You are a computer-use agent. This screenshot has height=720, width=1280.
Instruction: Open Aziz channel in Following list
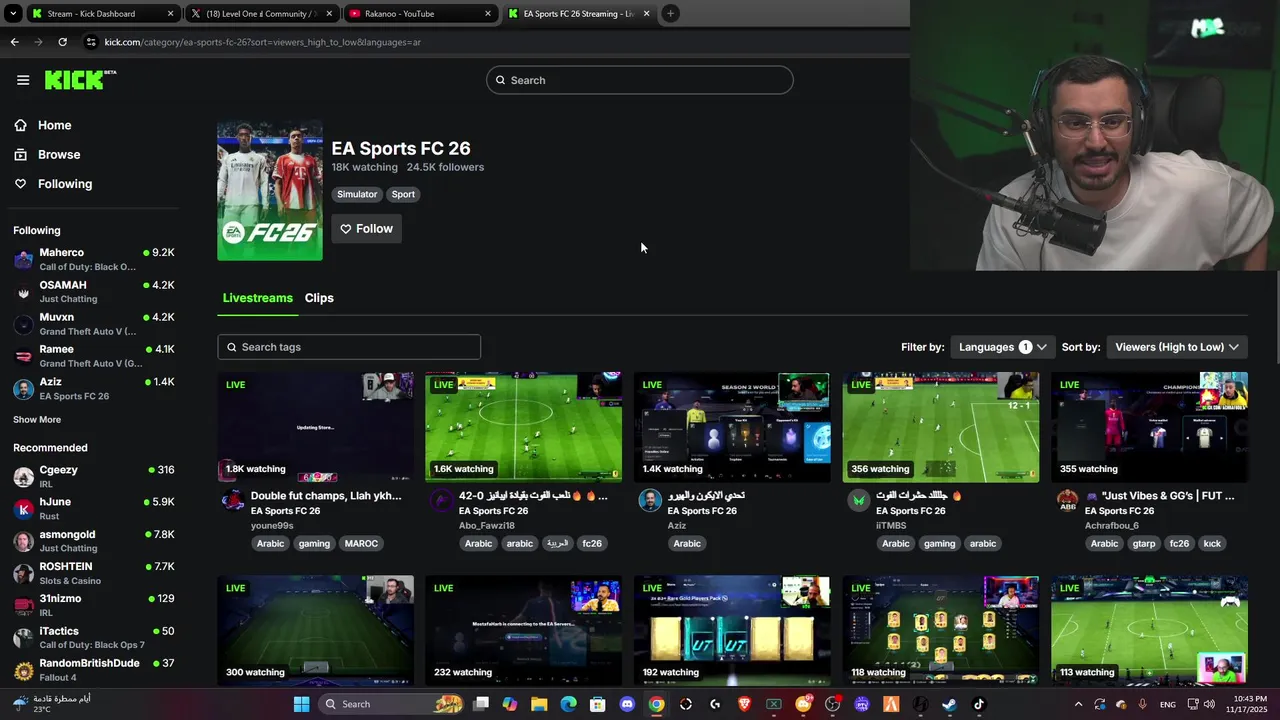coord(94,388)
